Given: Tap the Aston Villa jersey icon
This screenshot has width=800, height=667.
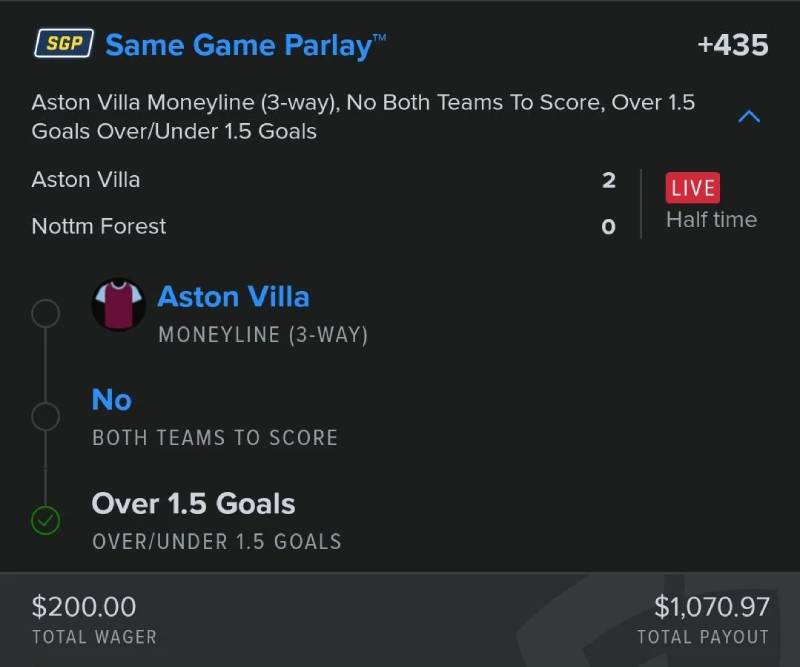Looking at the screenshot, I should 119,304.
